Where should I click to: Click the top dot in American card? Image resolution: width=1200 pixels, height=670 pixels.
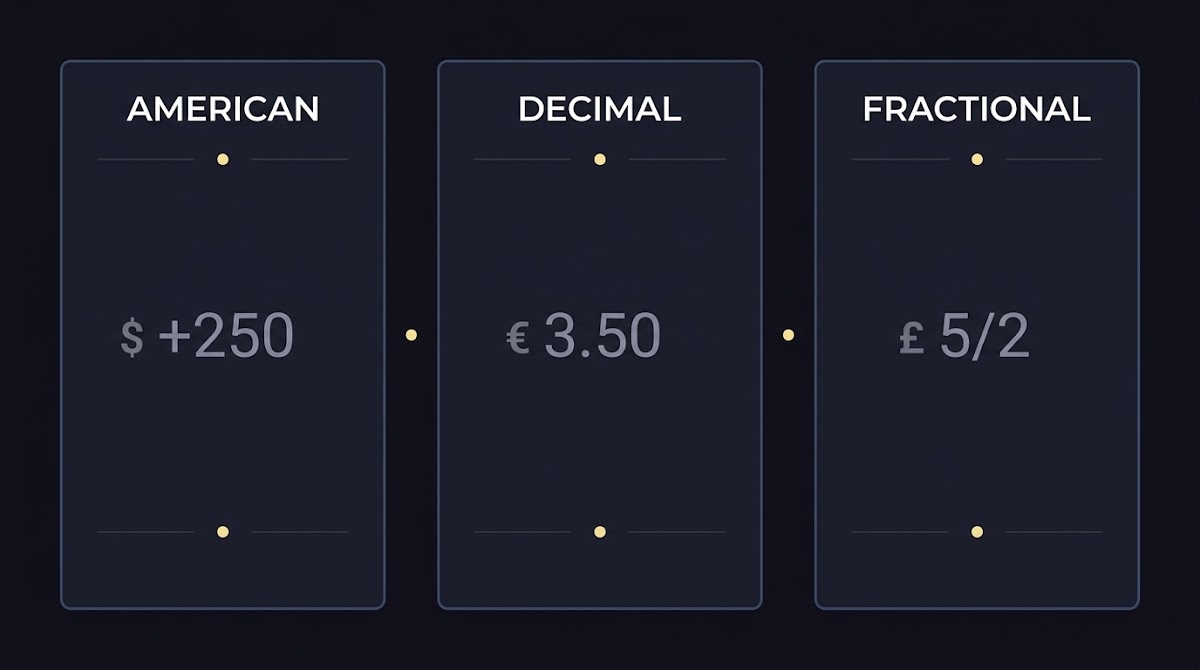tap(223, 159)
